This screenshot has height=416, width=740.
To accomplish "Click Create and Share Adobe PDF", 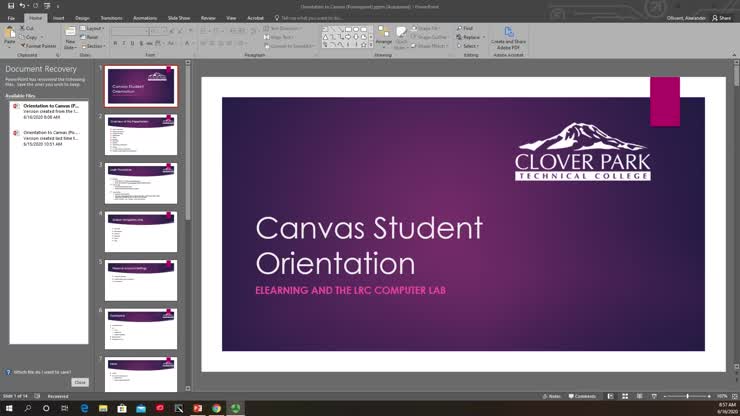I will click(508, 38).
